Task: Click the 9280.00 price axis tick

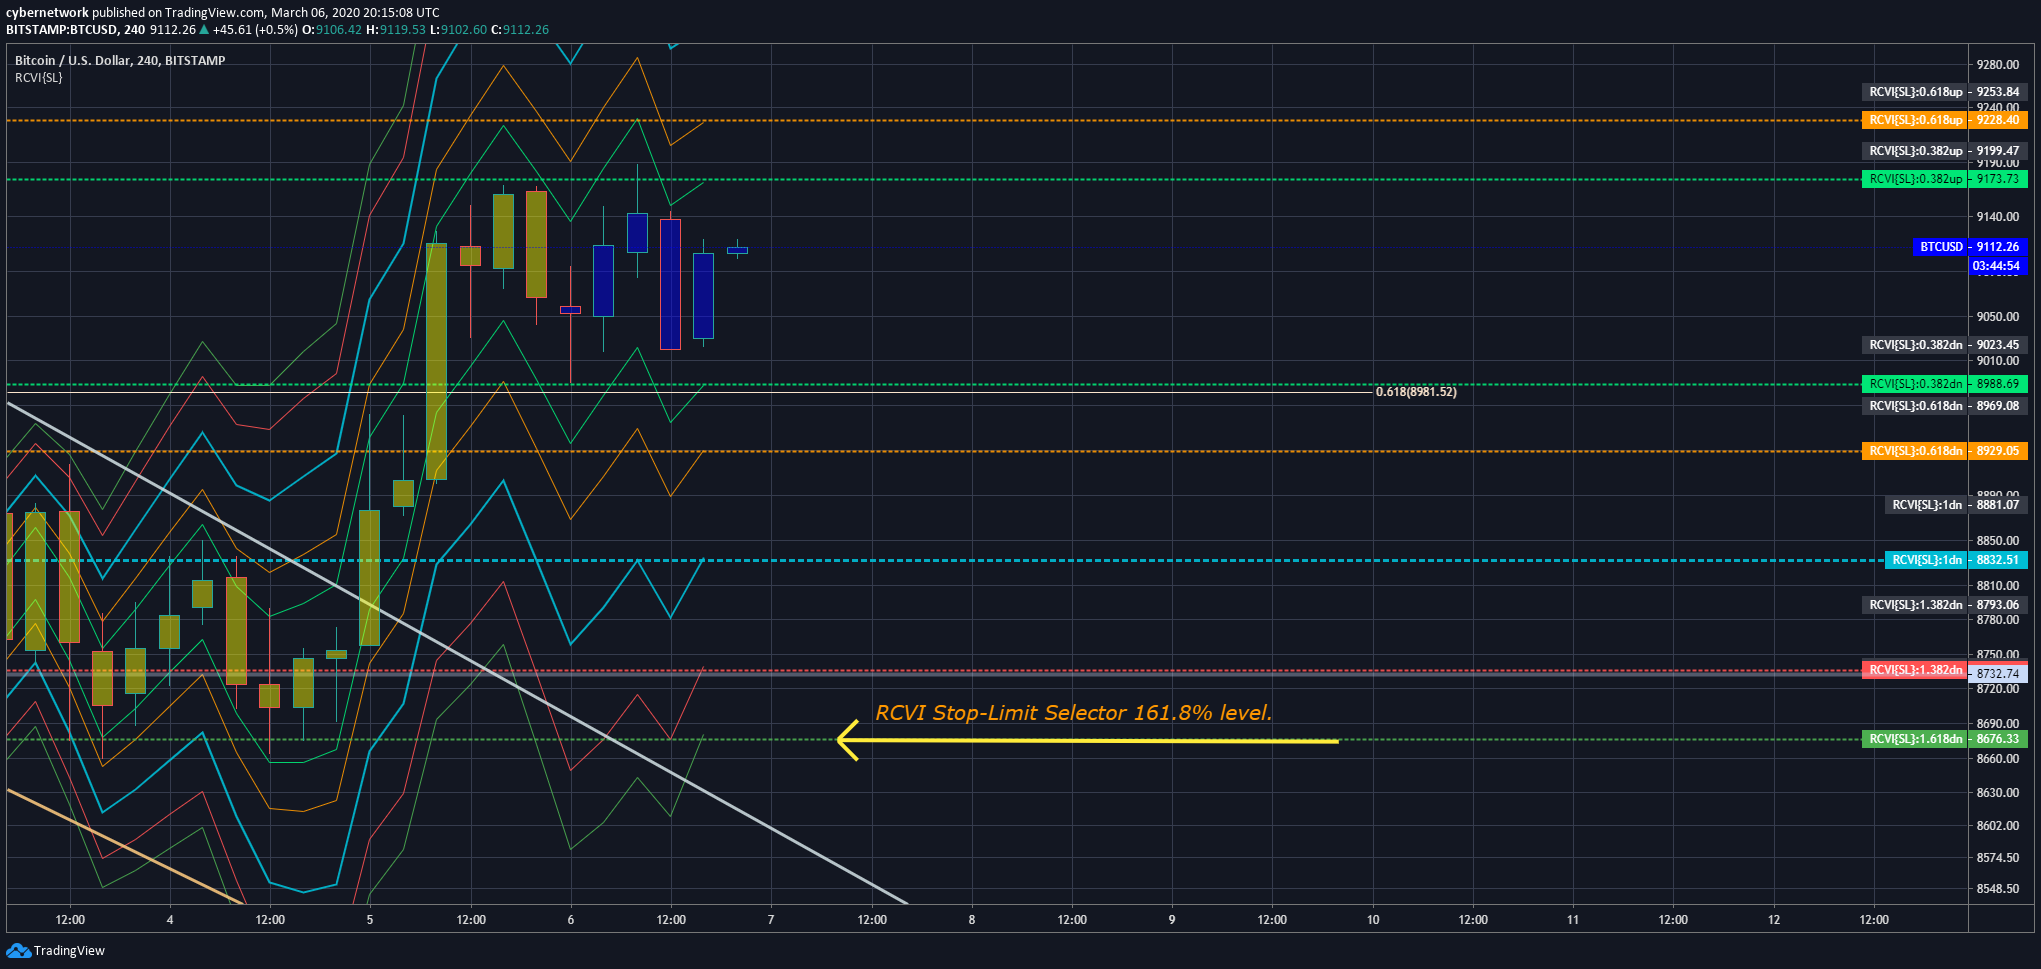Action: 1998,65
